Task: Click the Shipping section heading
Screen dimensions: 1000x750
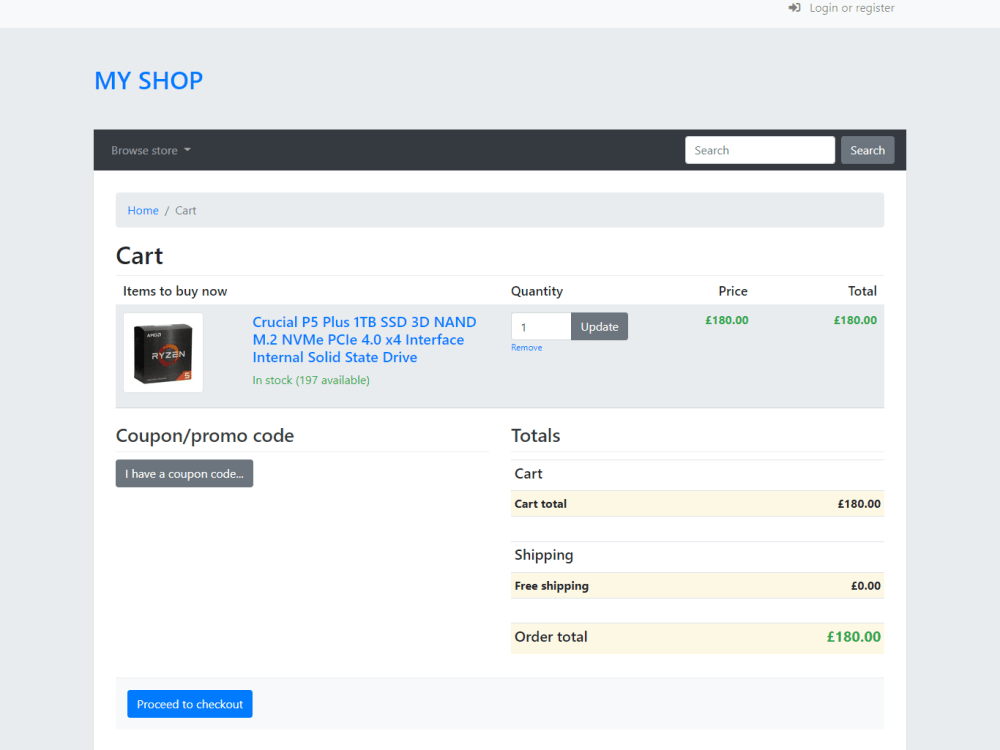Action: (543, 555)
